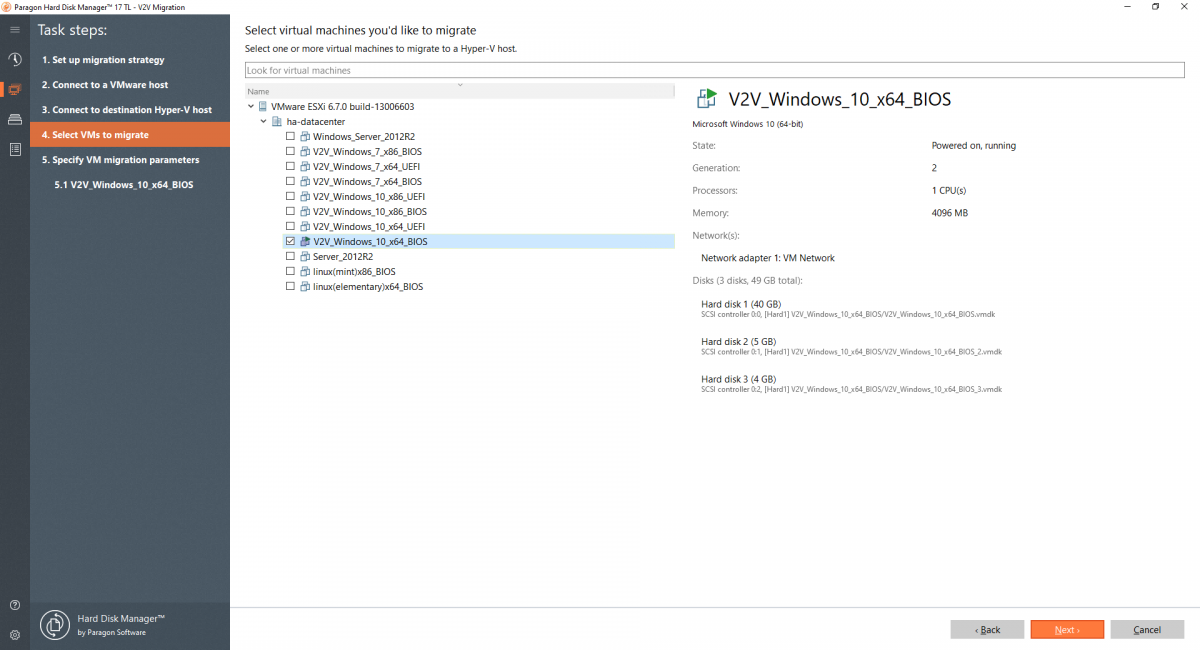Screen dimensions: 1200x650
Task: Open help via the question mark icon
Action: pos(14,604)
